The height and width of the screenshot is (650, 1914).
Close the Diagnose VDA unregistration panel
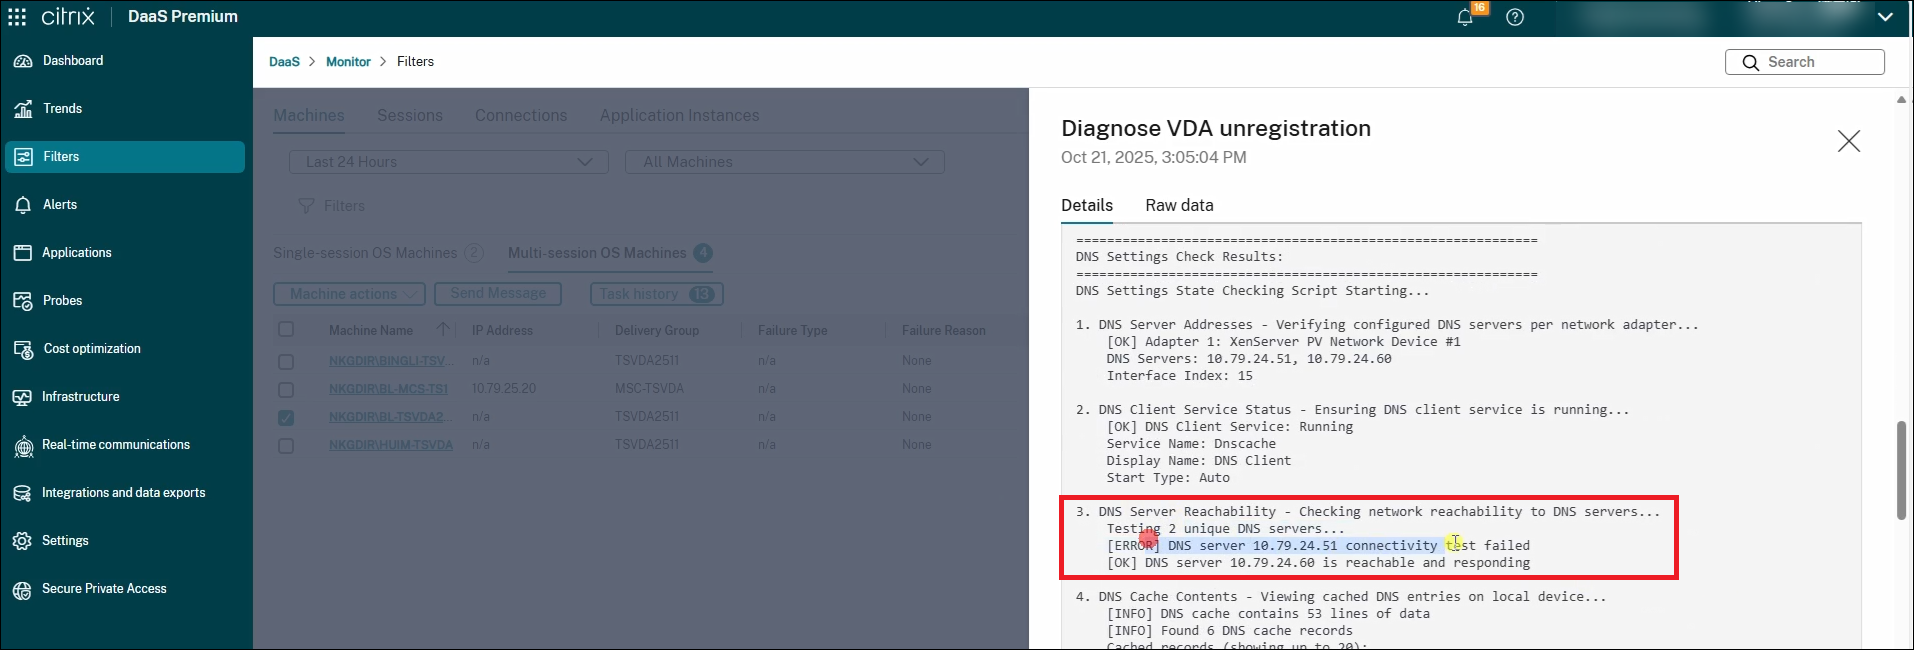[1849, 141]
